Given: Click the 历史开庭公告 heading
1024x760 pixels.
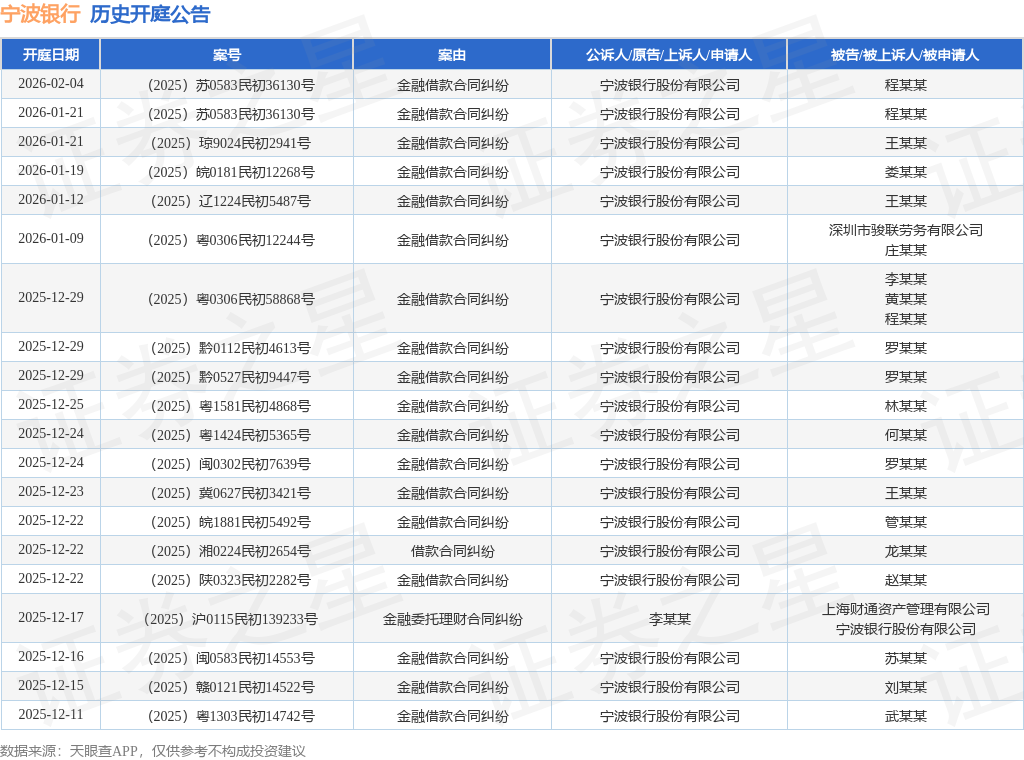Looking at the screenshot, I should click(150, 14).
